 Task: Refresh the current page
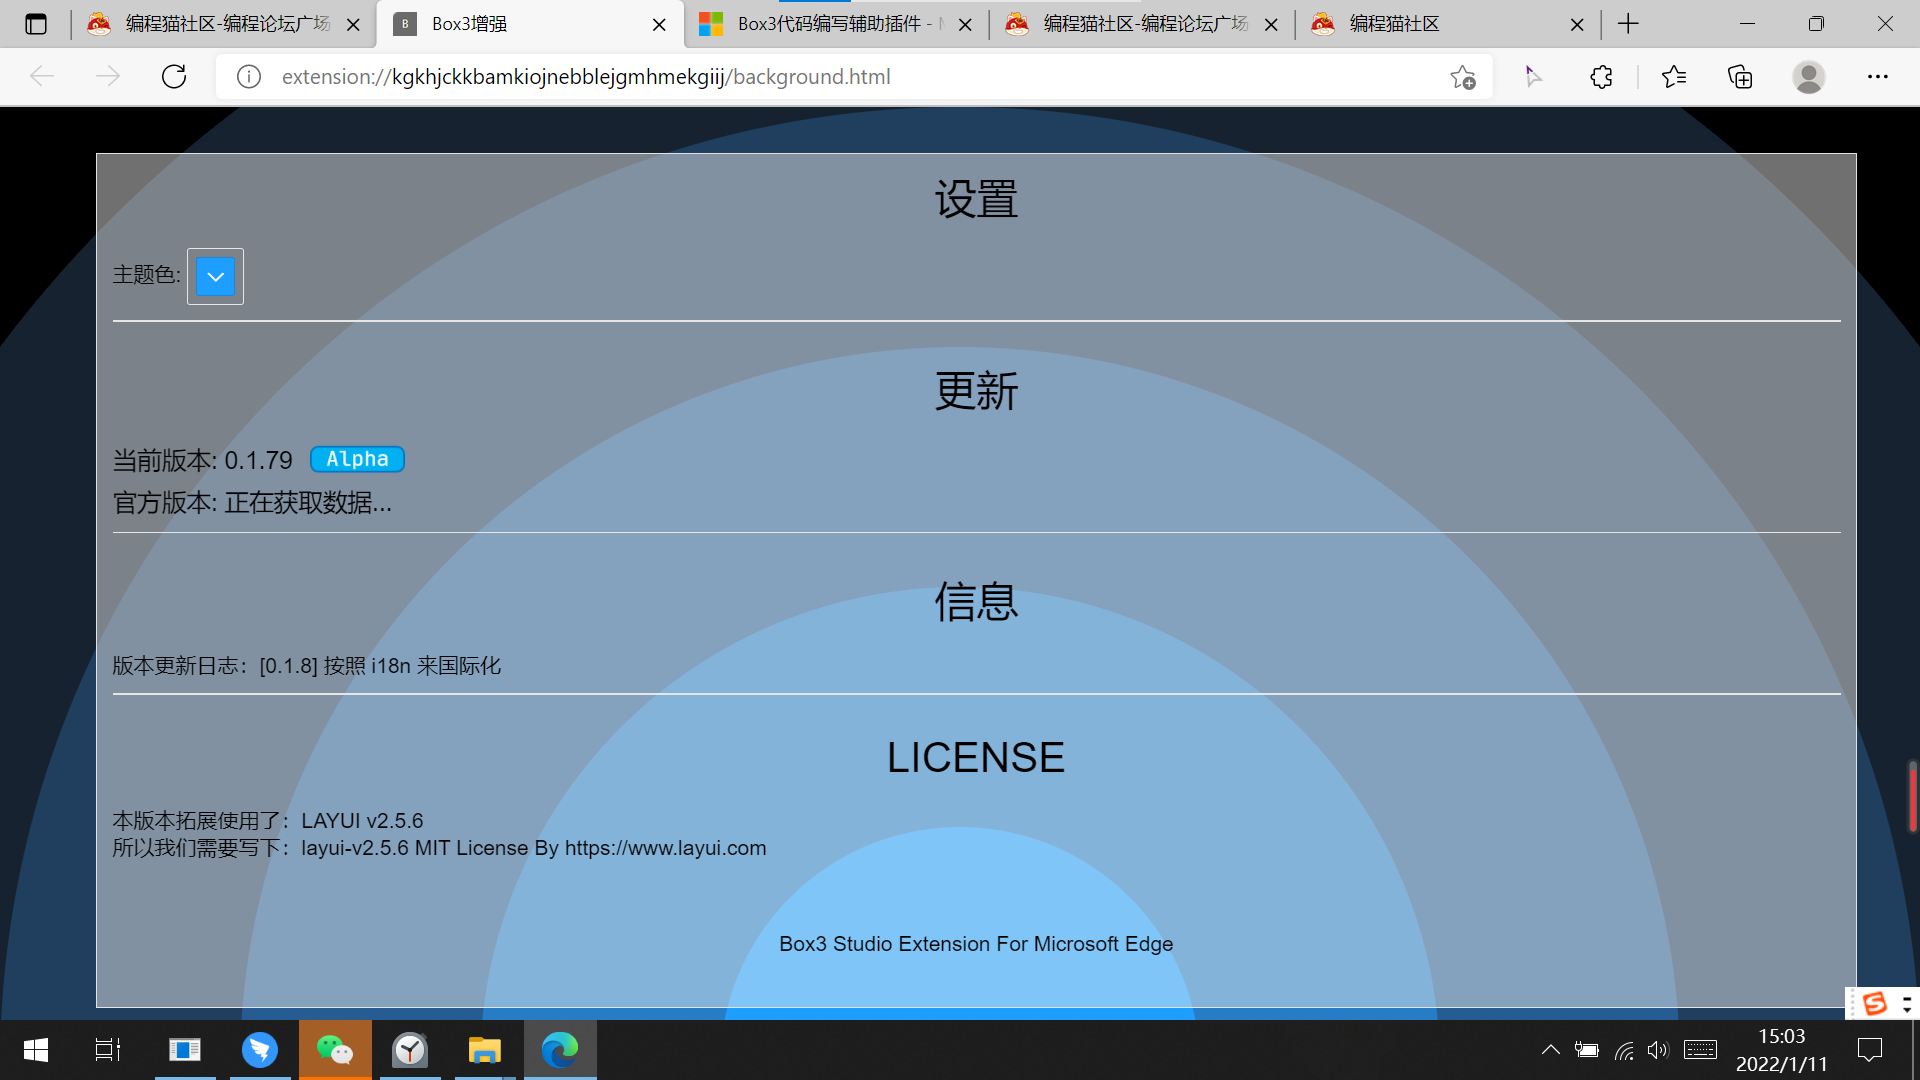pyautogui.click(x=174, y=77)
